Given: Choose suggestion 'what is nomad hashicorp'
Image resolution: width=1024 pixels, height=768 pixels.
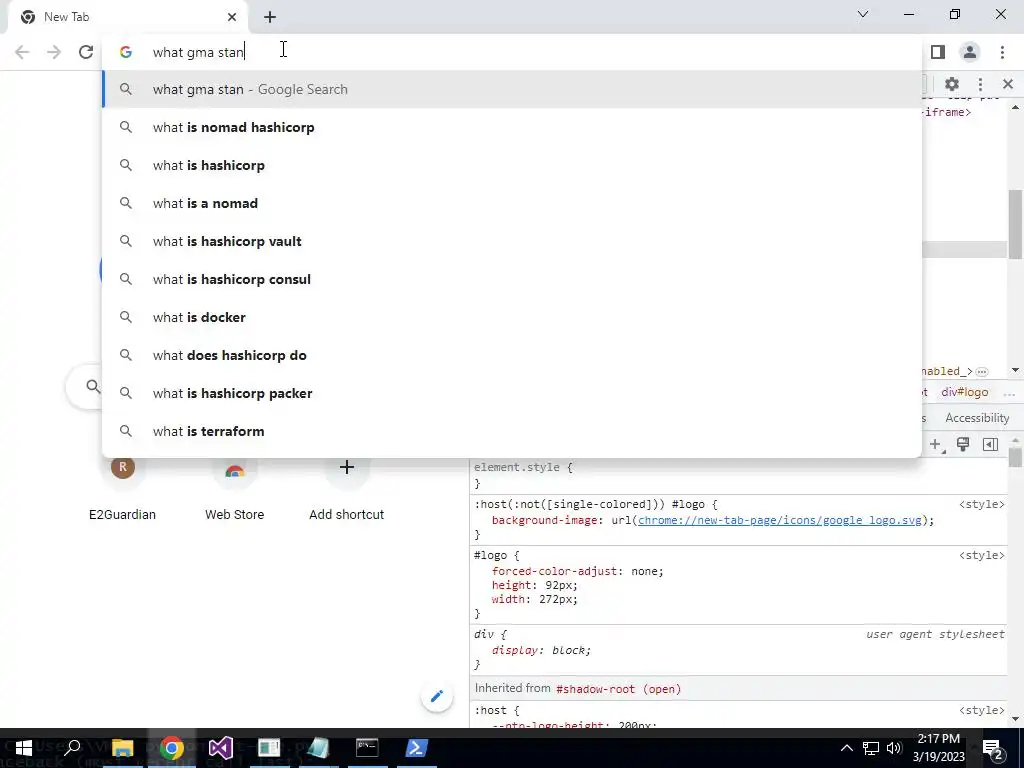Looking at the screenshot, I should [512, 127].
